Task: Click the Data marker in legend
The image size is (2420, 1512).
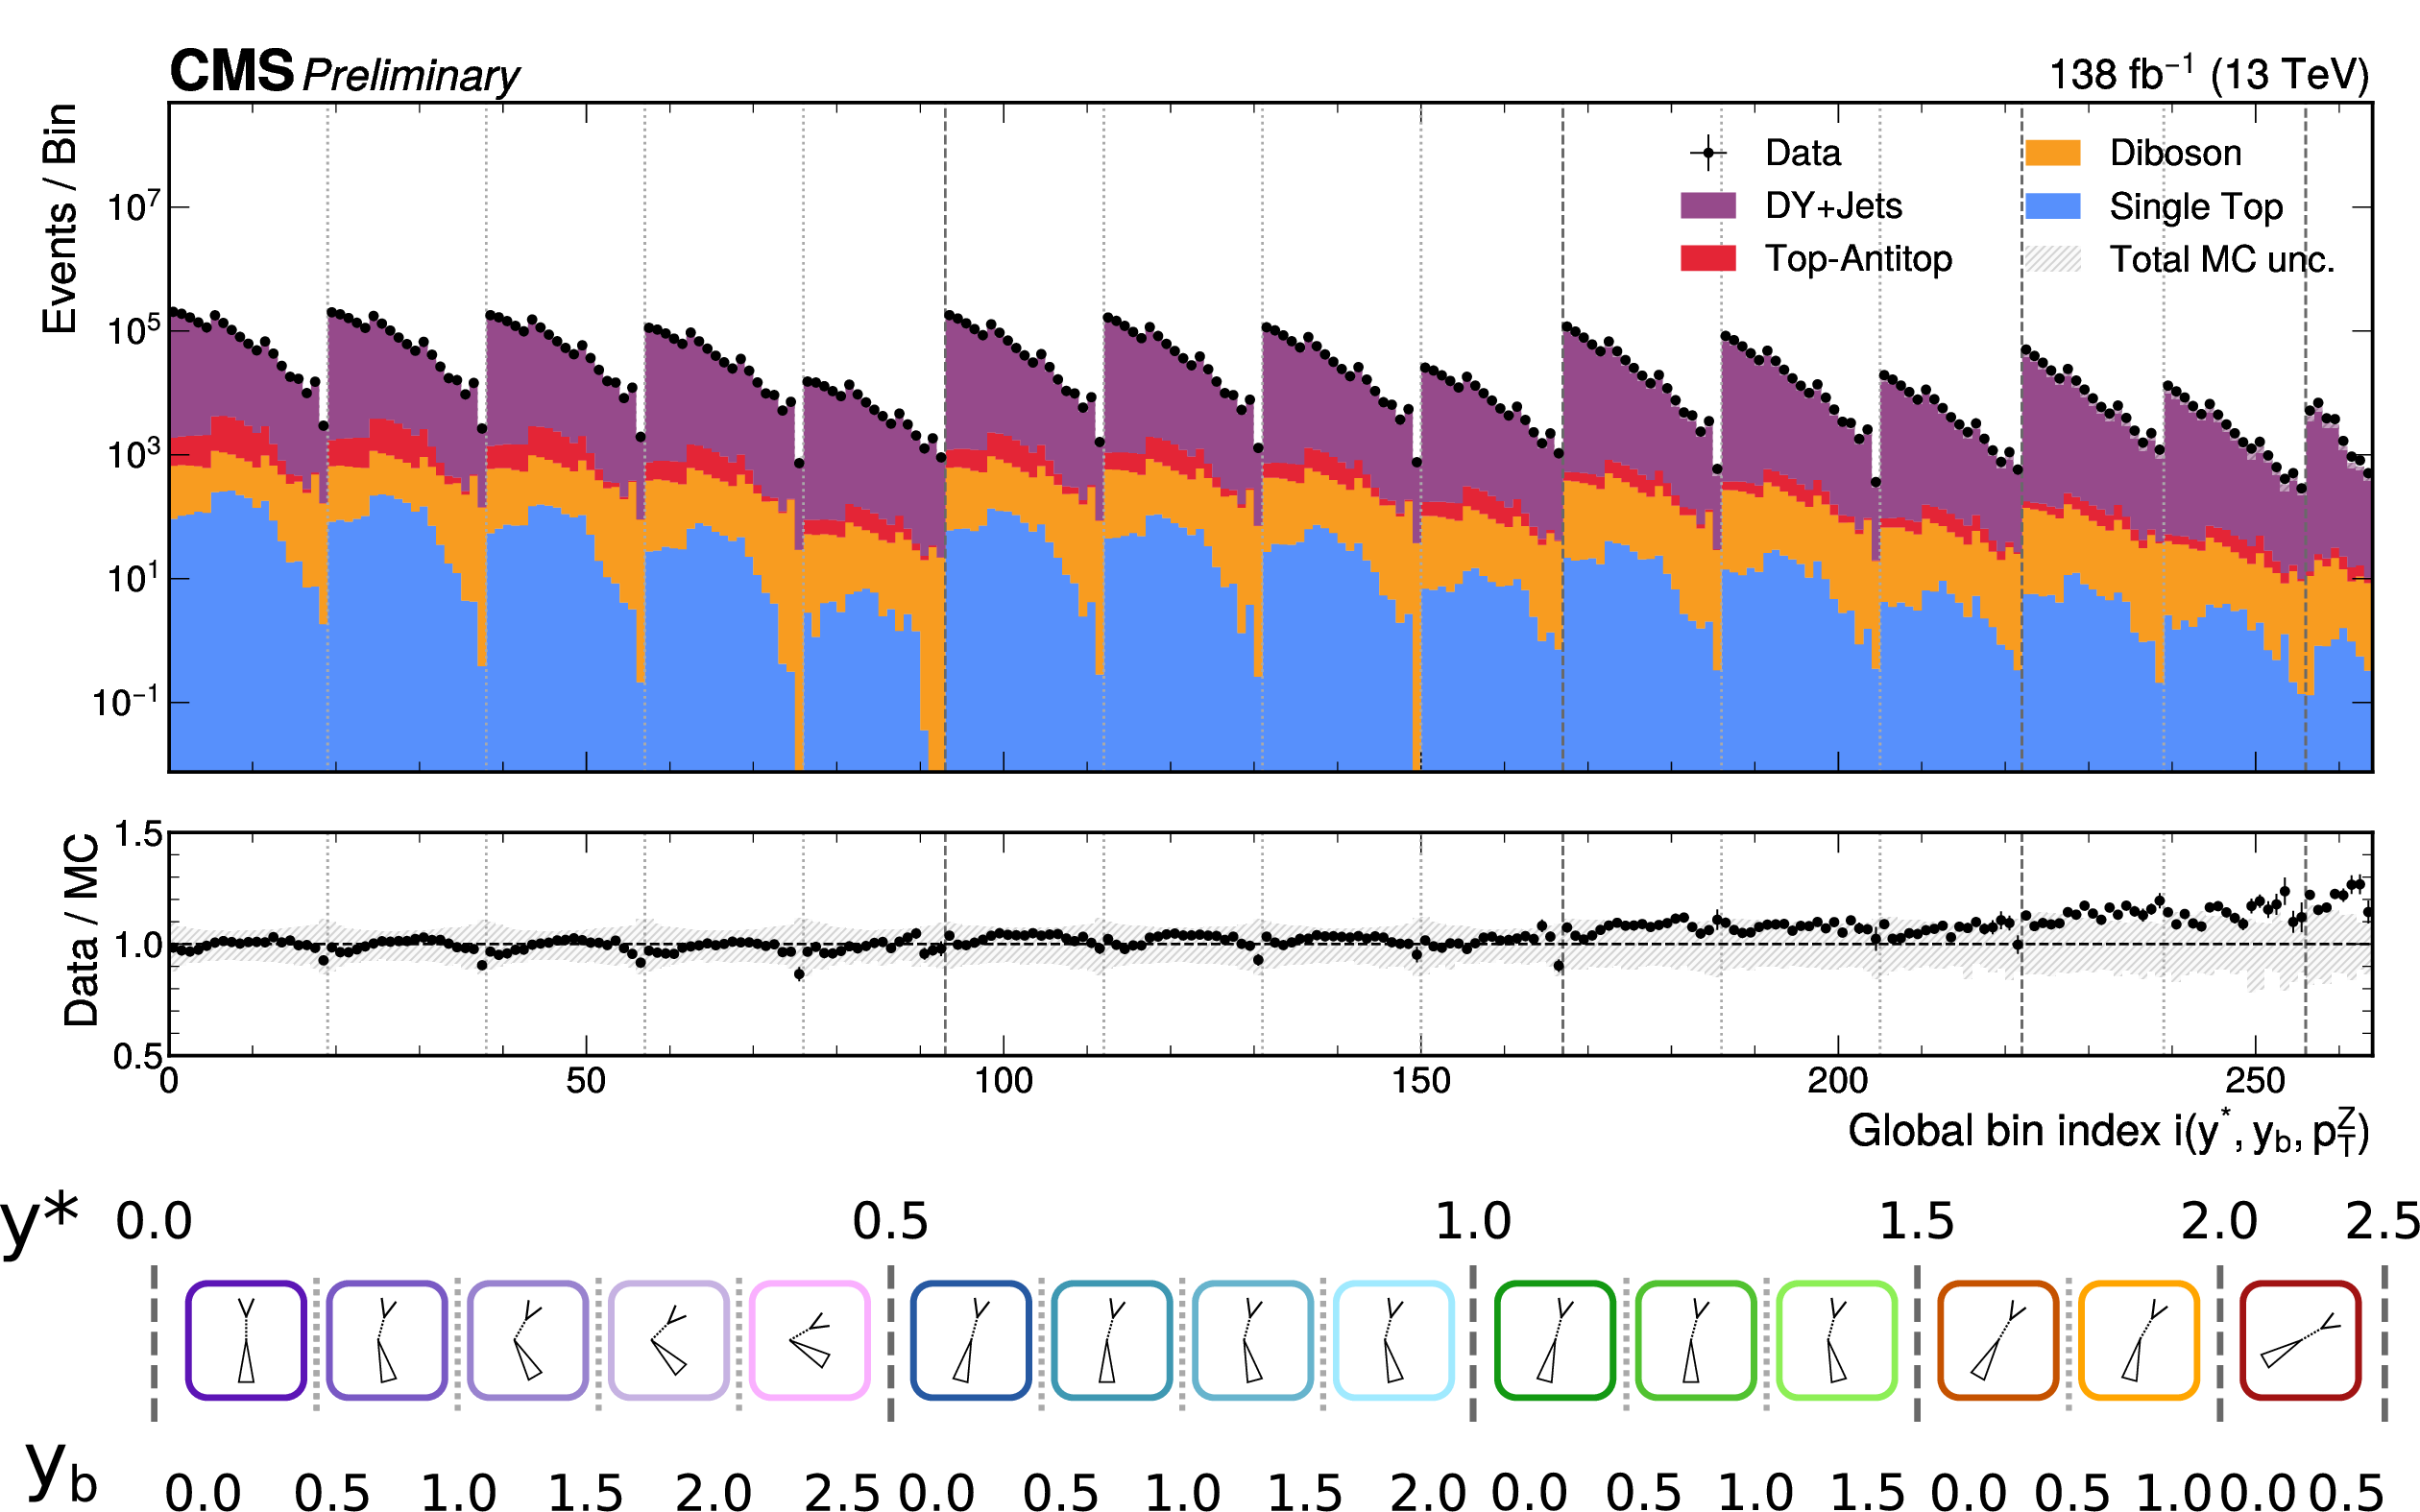Action: tap(1708, 153)
